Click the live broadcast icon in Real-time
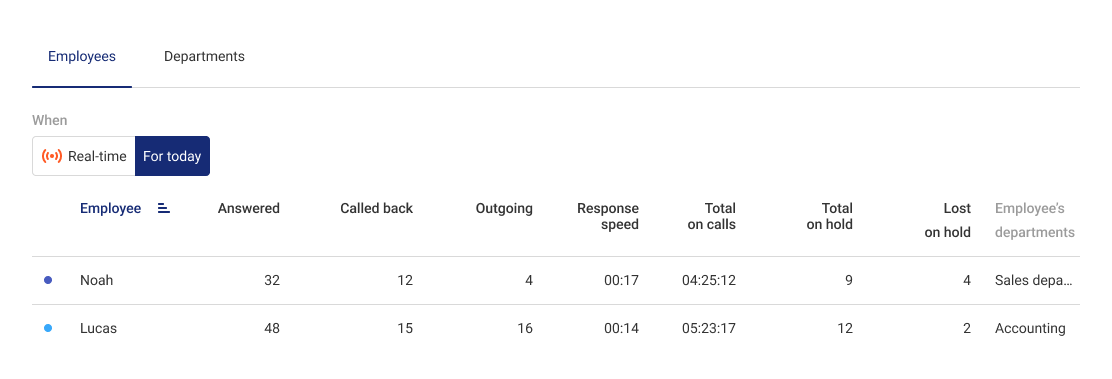 click(x=52, y=156)
